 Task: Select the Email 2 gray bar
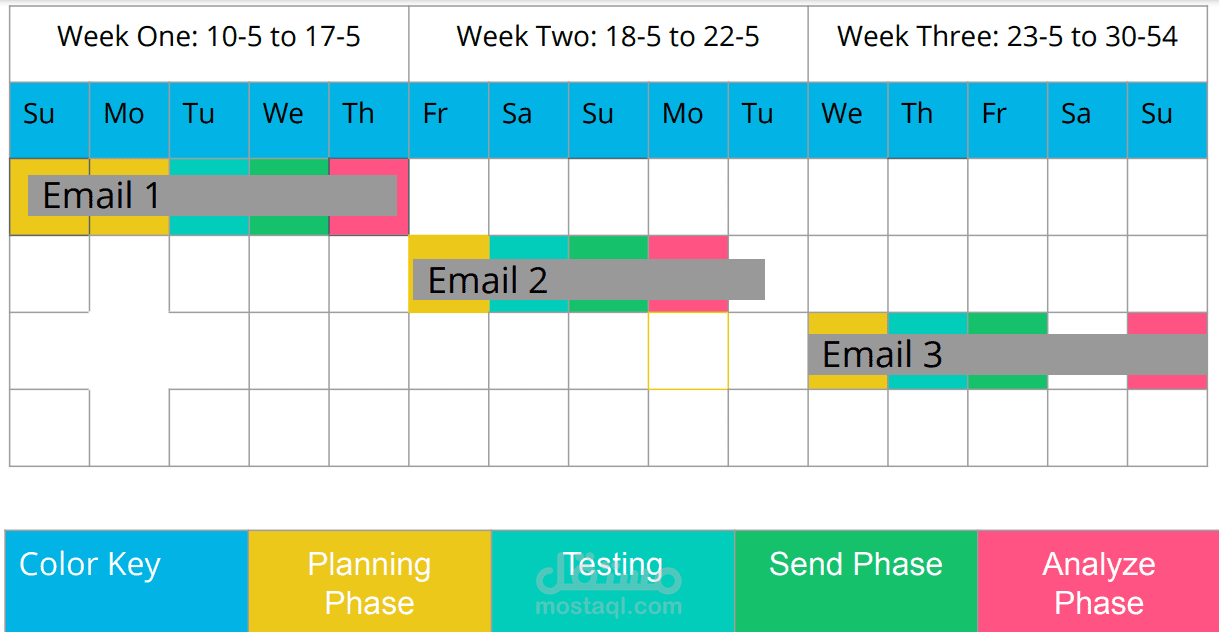[x=589, y=280]
